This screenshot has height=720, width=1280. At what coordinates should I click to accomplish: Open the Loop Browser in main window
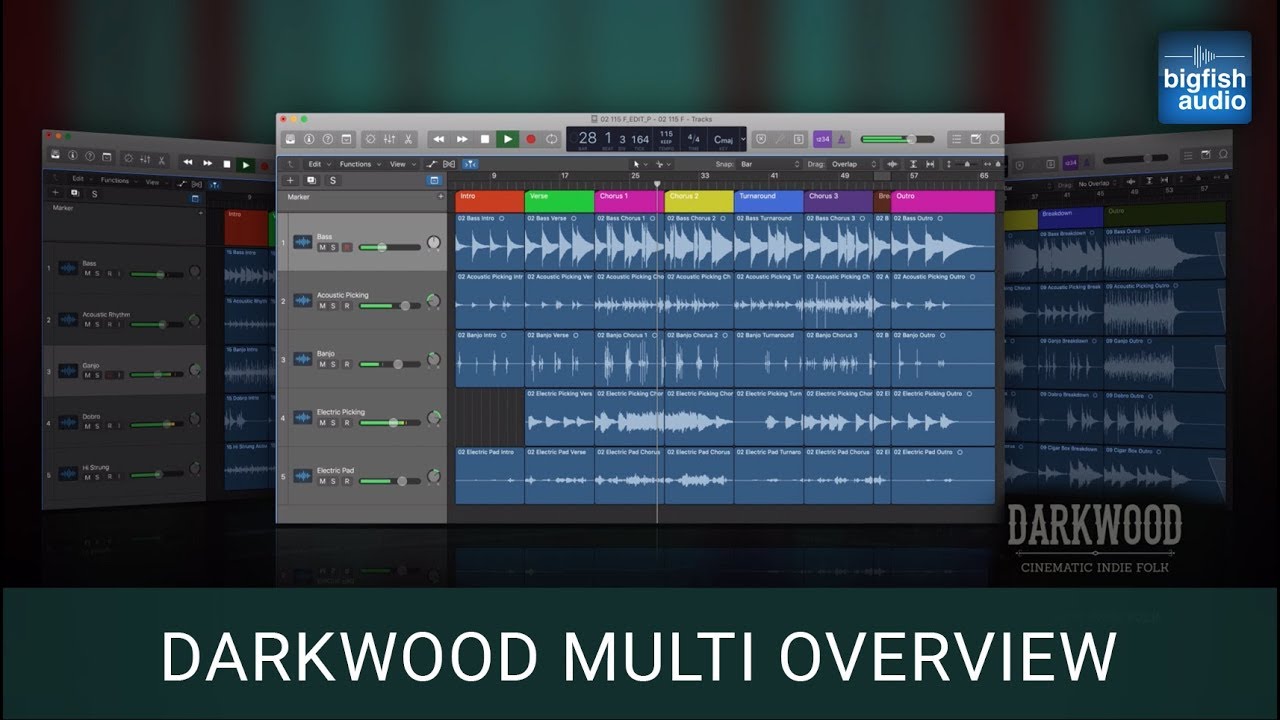point(994,139)
